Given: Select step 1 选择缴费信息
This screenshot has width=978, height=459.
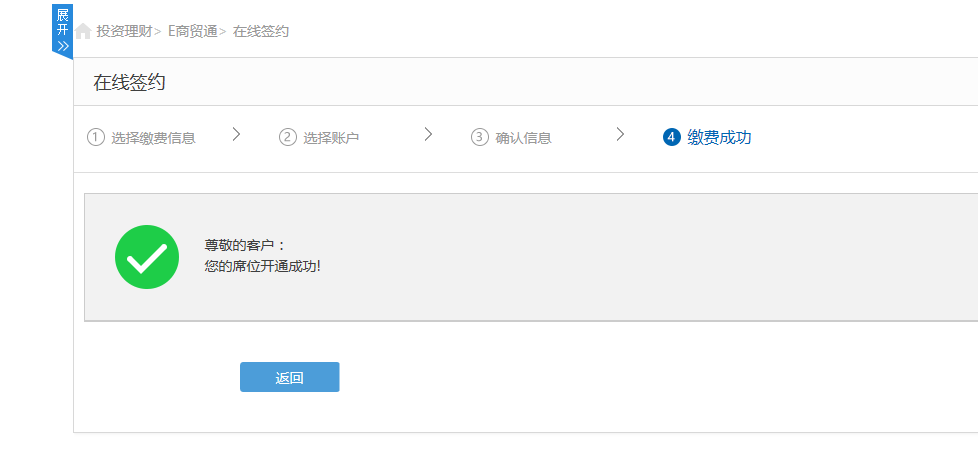Looking at the screenshot, I should (153, 138).
